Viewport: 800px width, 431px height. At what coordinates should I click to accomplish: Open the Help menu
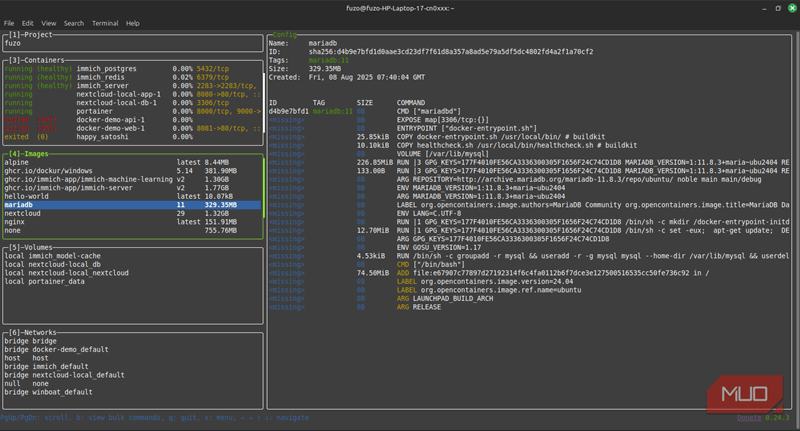point(133,23)
